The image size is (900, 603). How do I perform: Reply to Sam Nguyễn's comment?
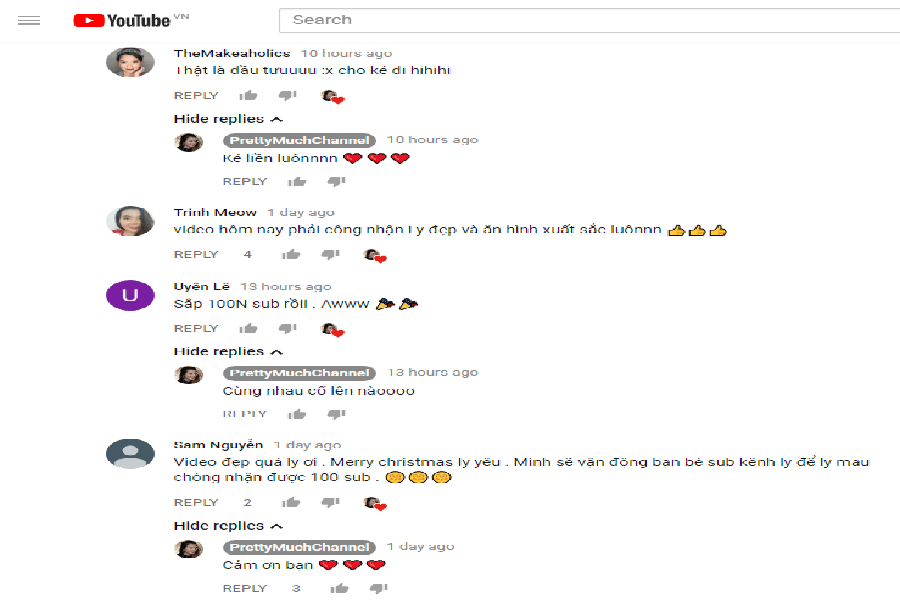tap(196, 503)
